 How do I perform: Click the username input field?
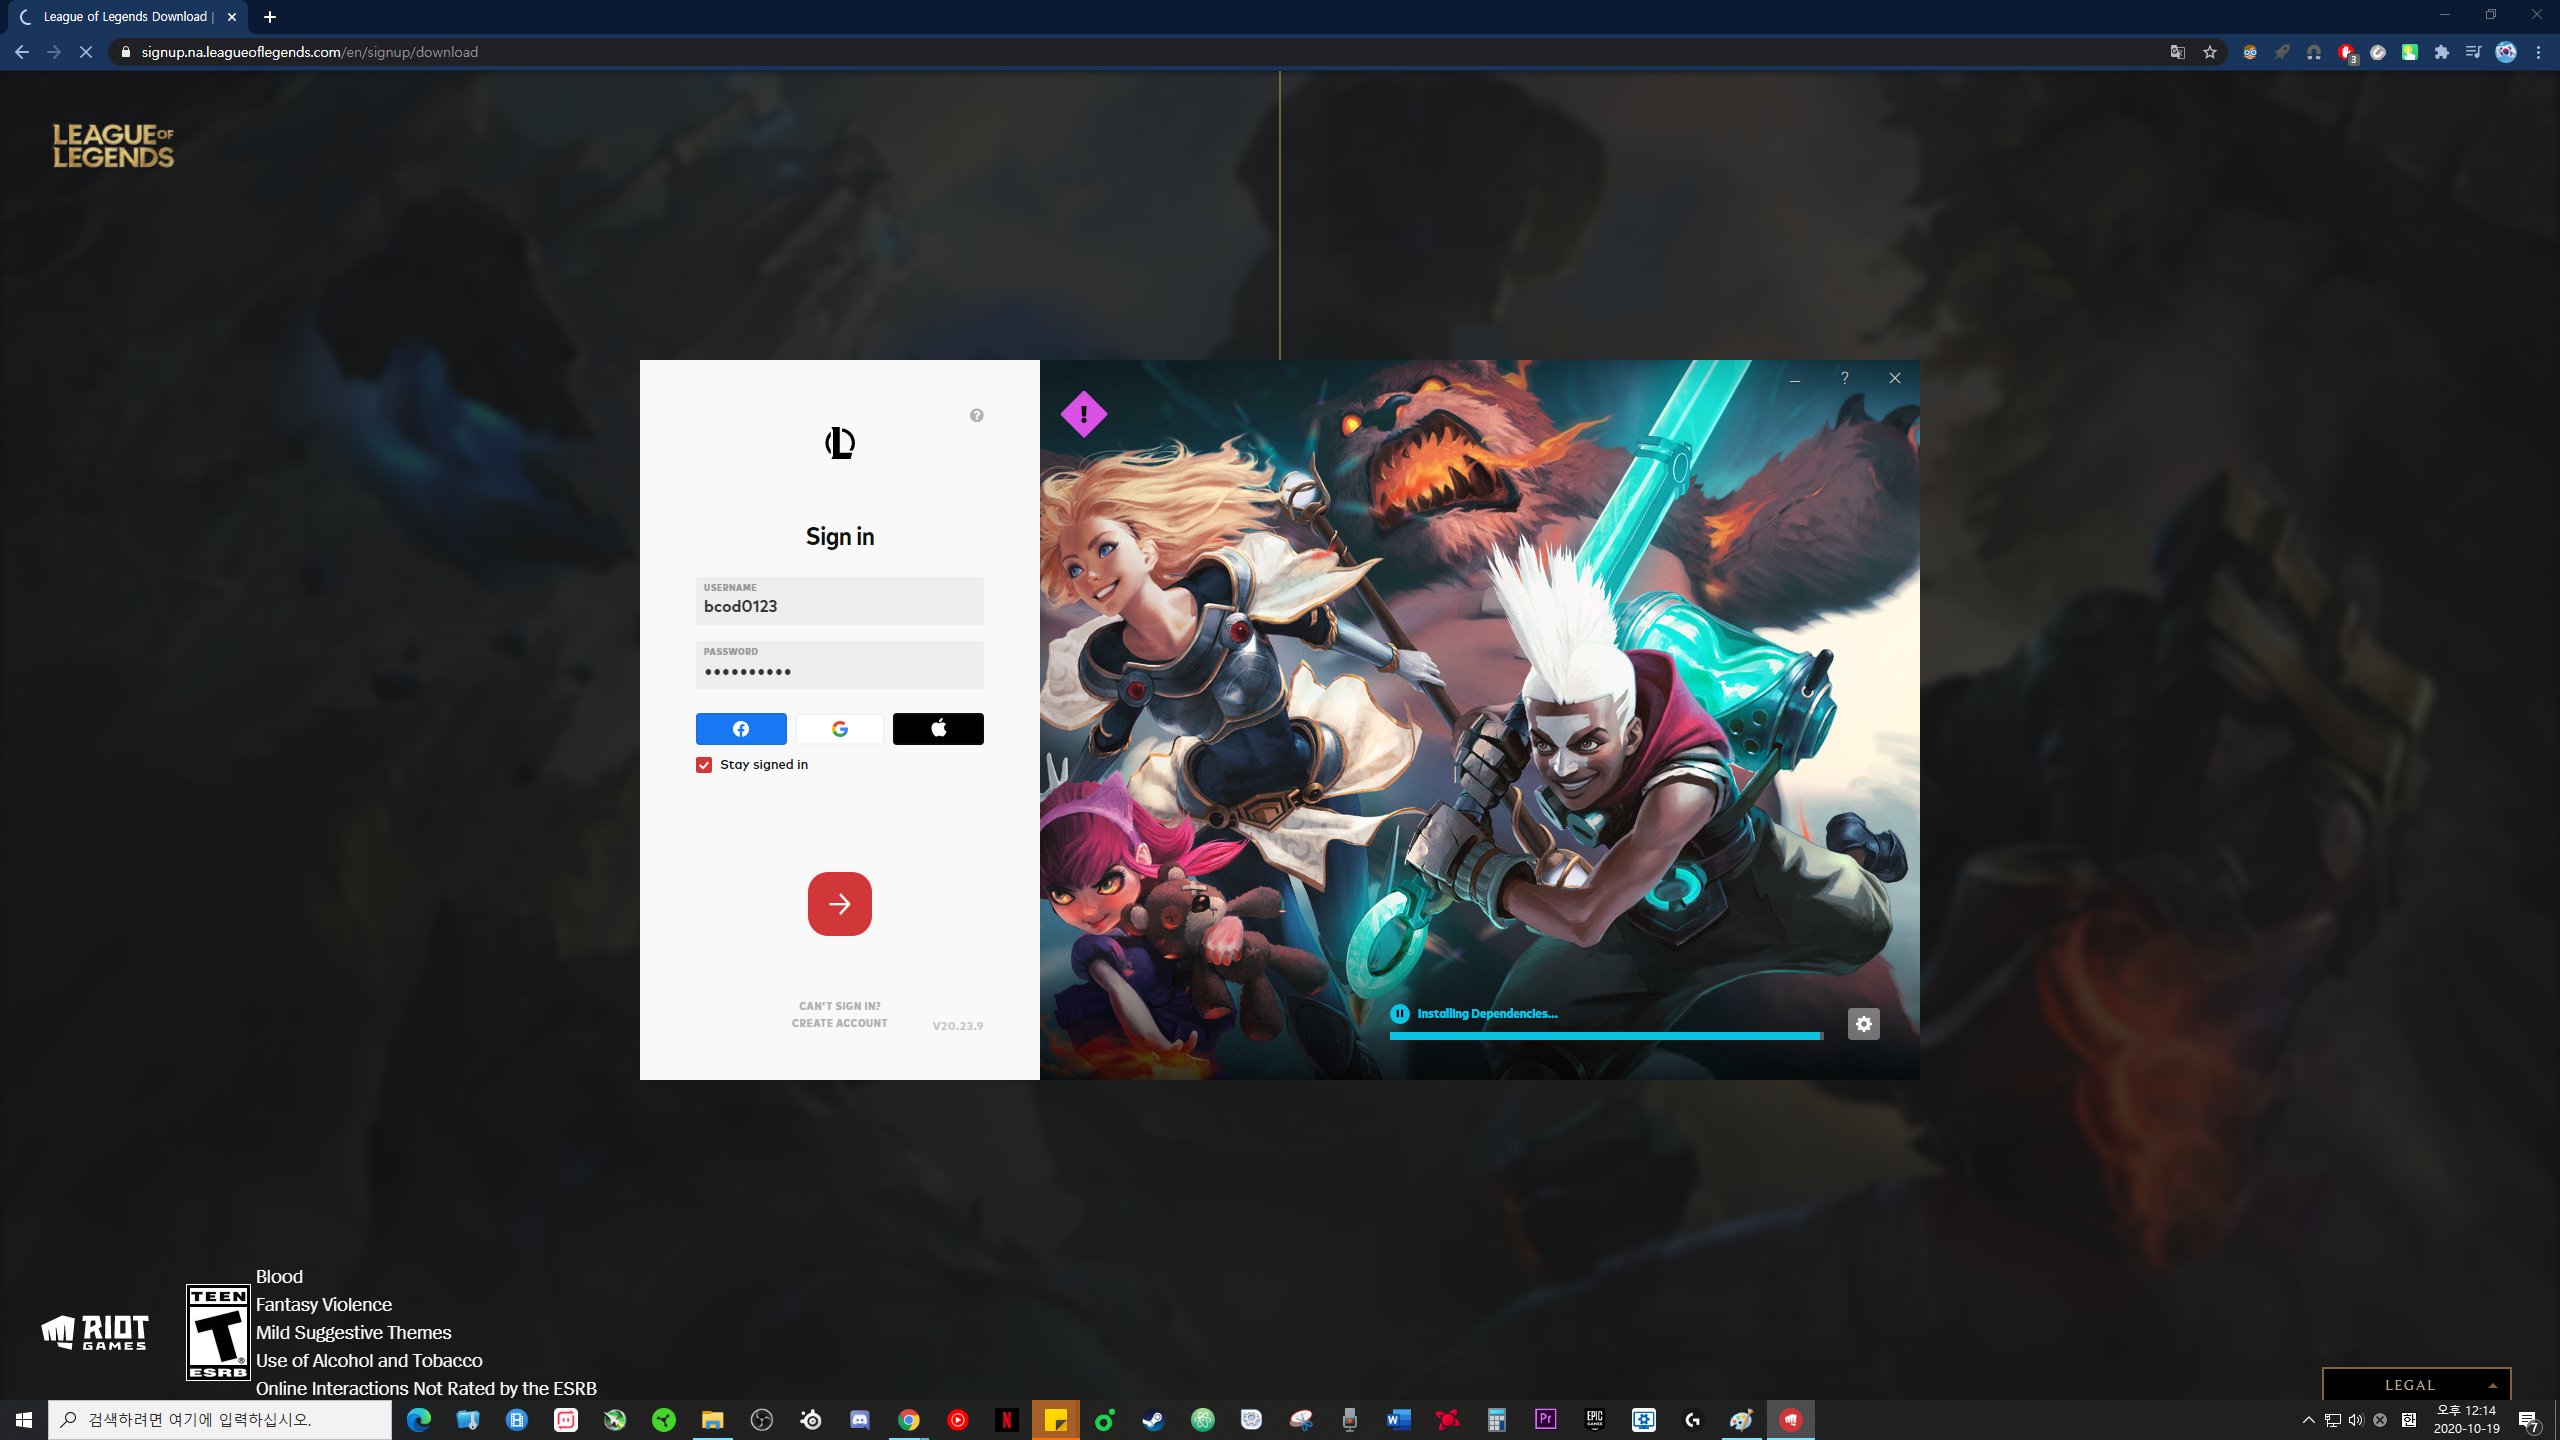839,602
